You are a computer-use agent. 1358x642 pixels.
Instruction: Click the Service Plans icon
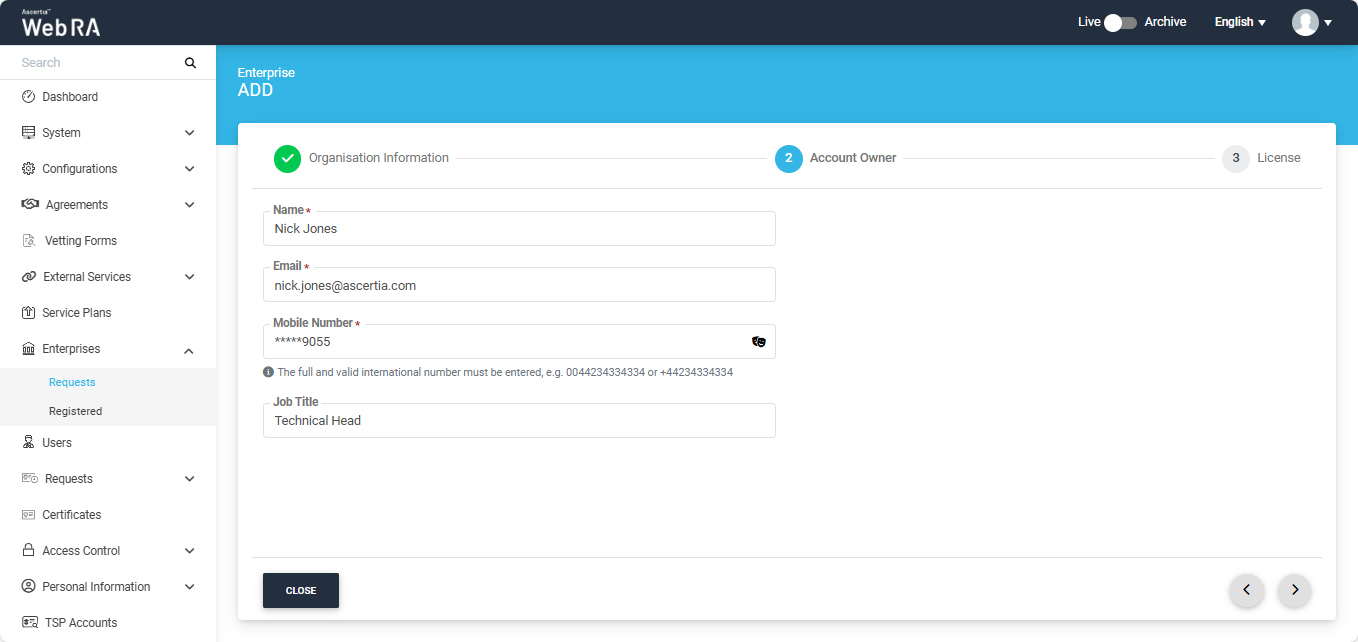[x=28, y=313]
